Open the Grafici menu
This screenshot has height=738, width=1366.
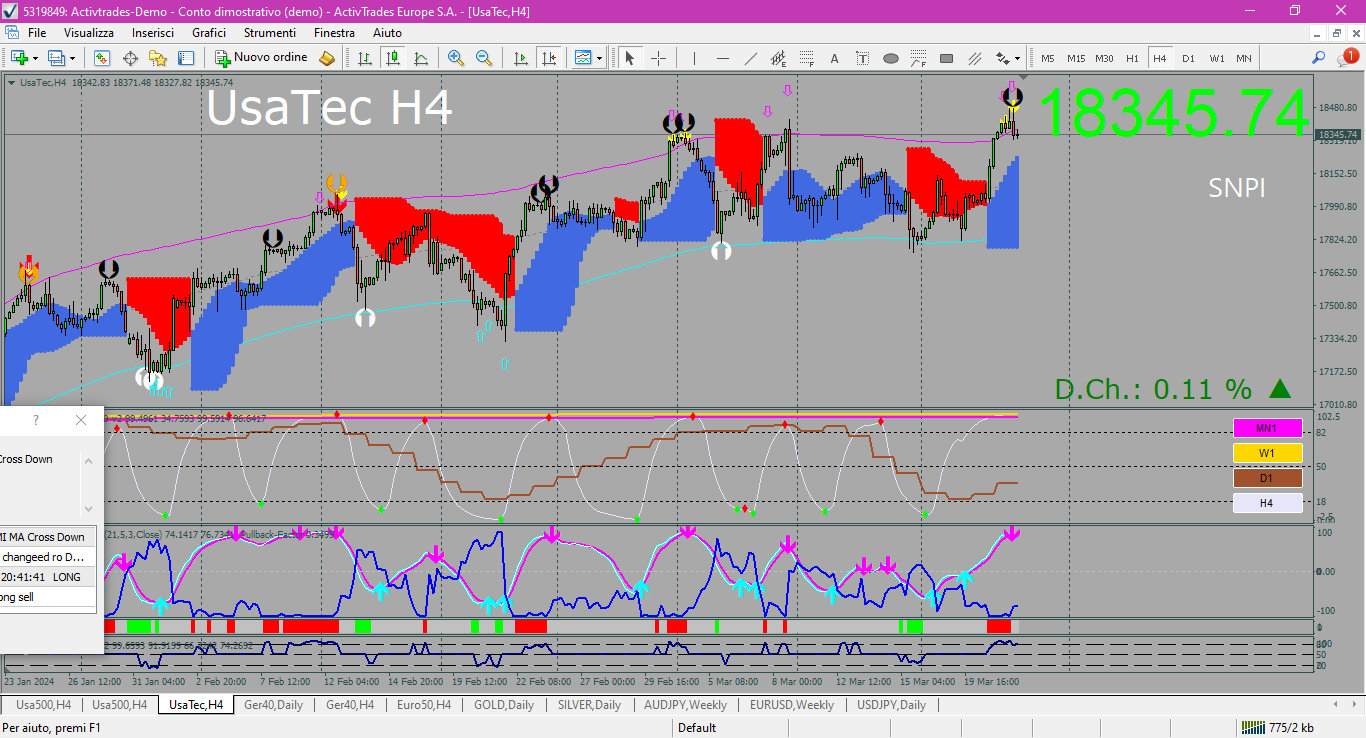click(x=209, y=32)
